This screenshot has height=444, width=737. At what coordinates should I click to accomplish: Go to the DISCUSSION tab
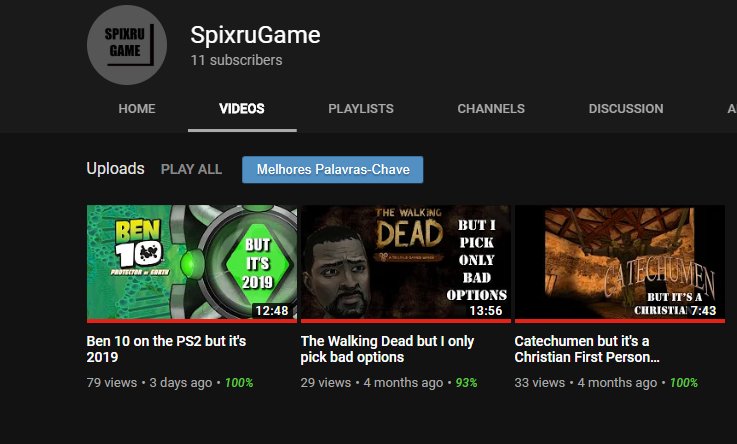[x=626, y=109]
